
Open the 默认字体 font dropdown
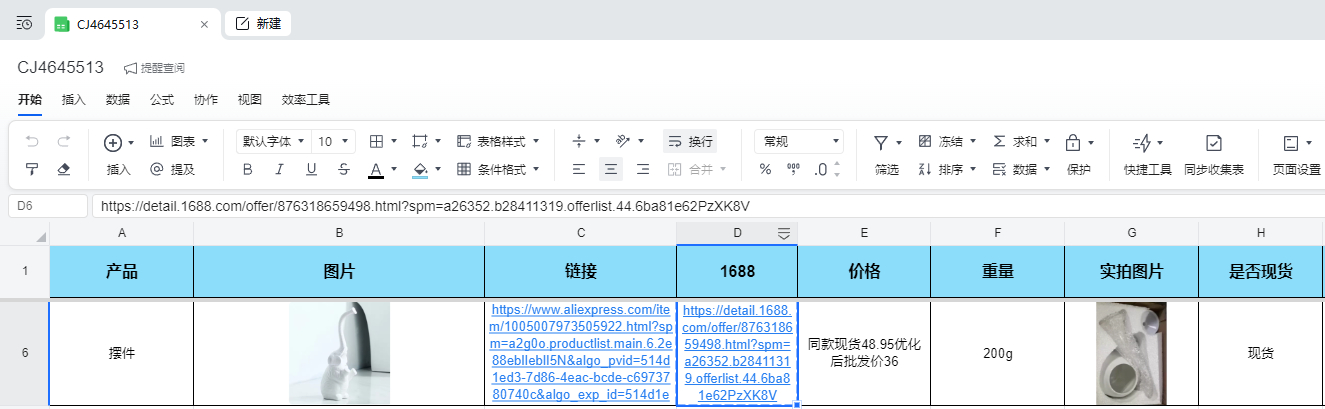(272, 141)
